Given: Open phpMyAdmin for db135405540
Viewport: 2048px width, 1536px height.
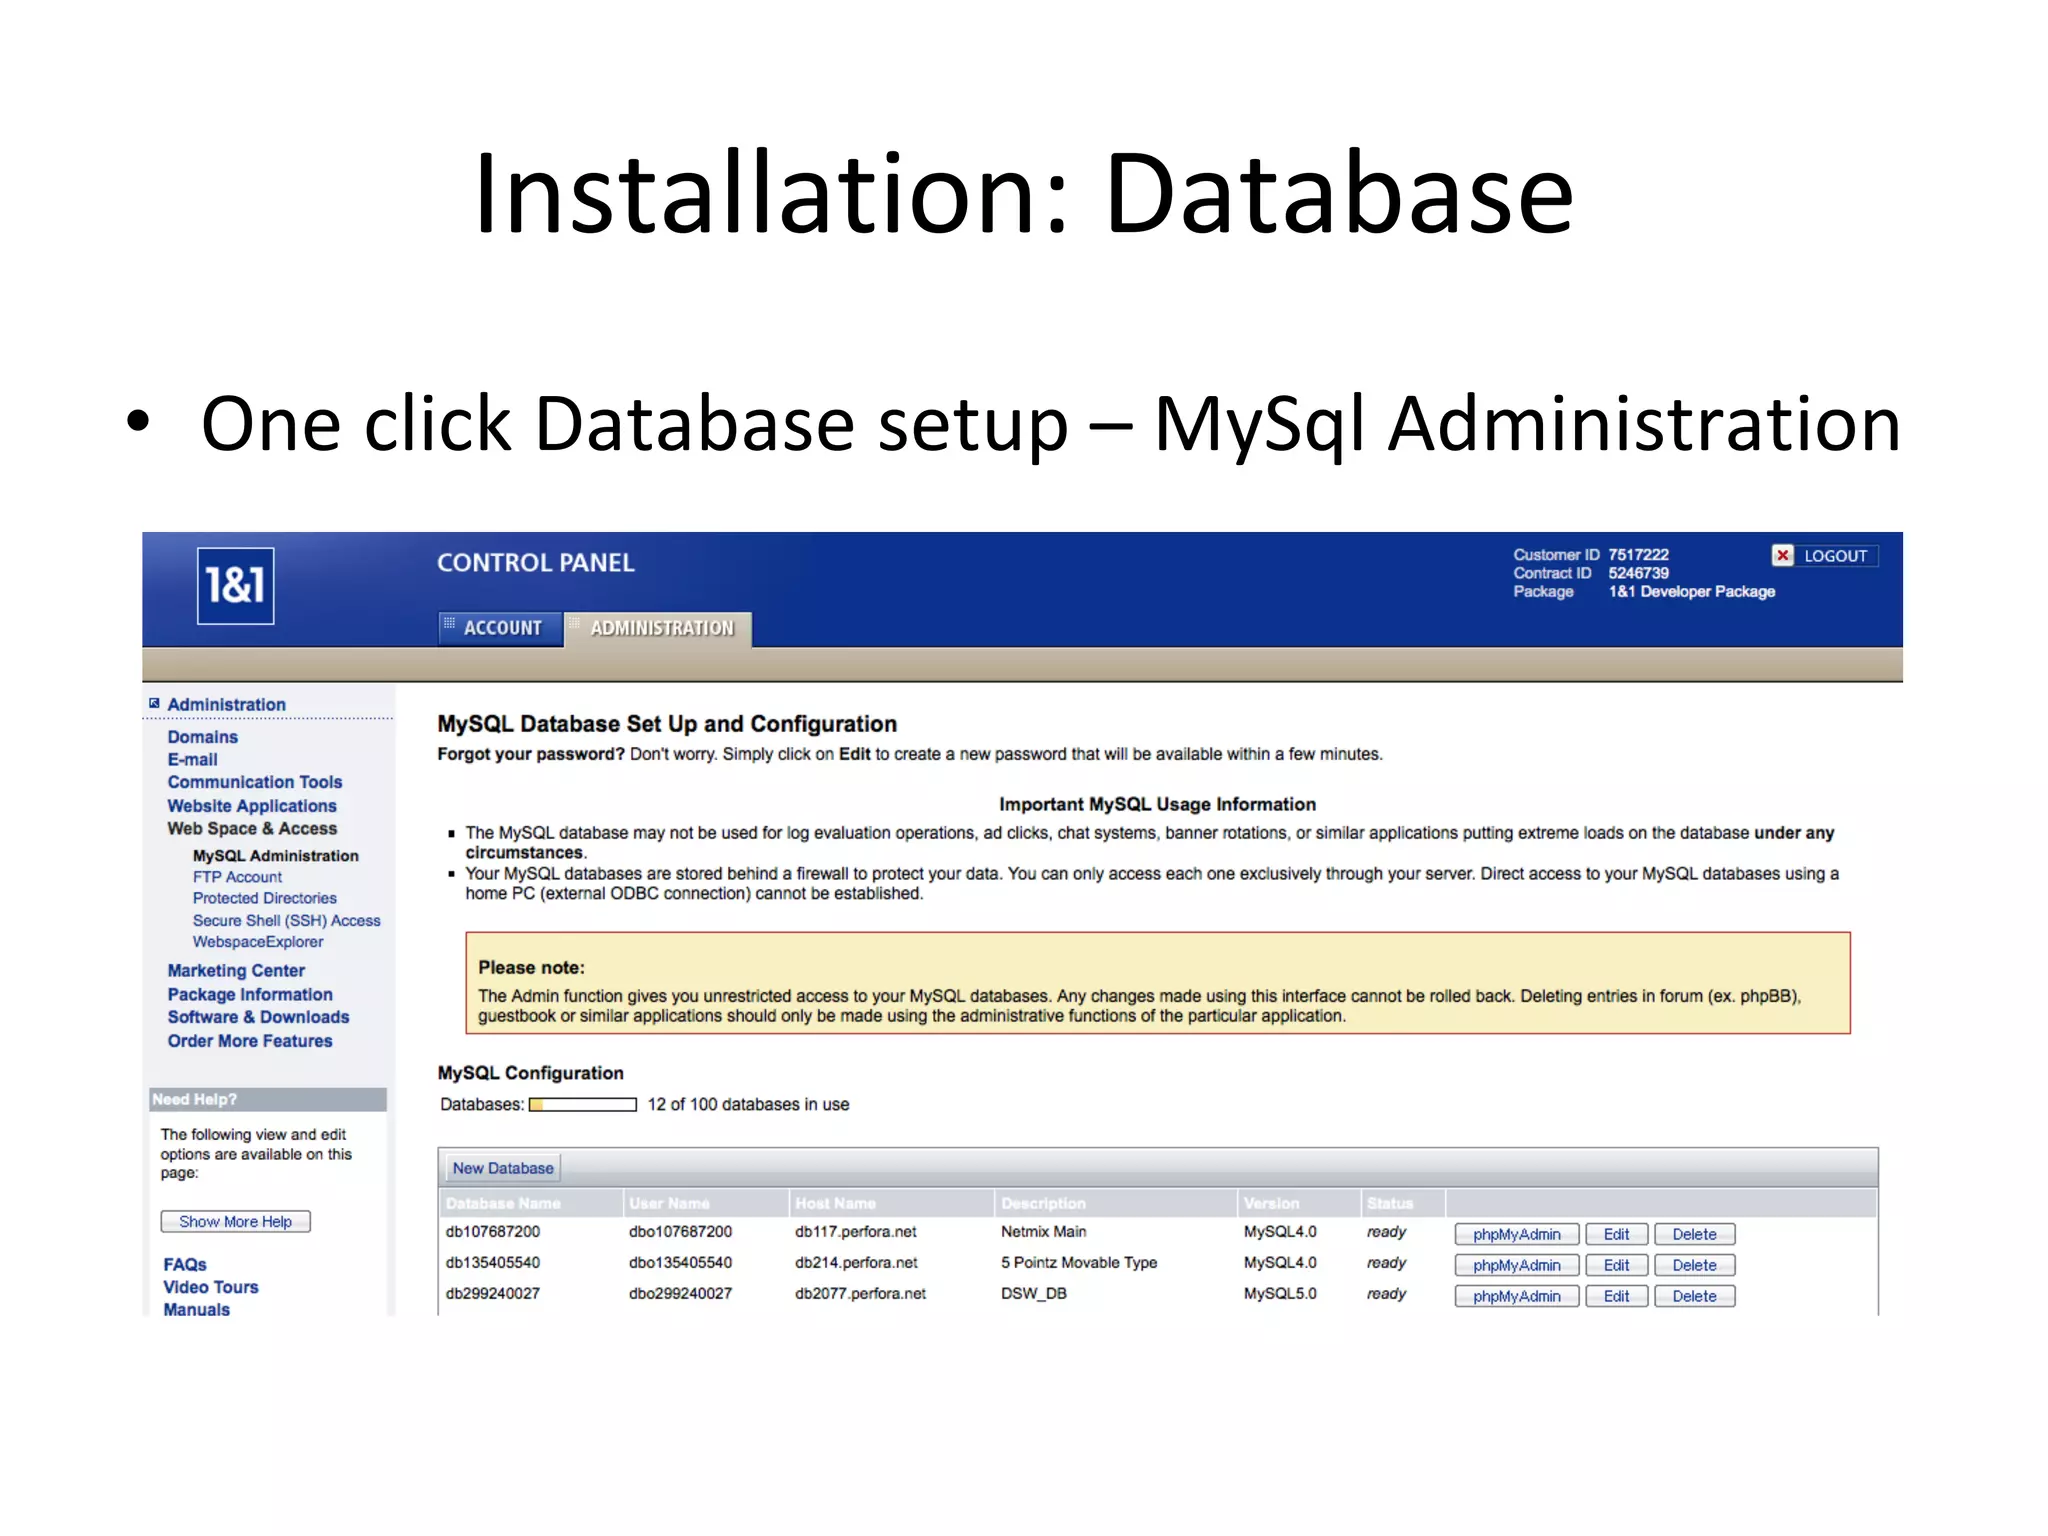Looking at the screenshot, I should click(x=1516, y=1266).
